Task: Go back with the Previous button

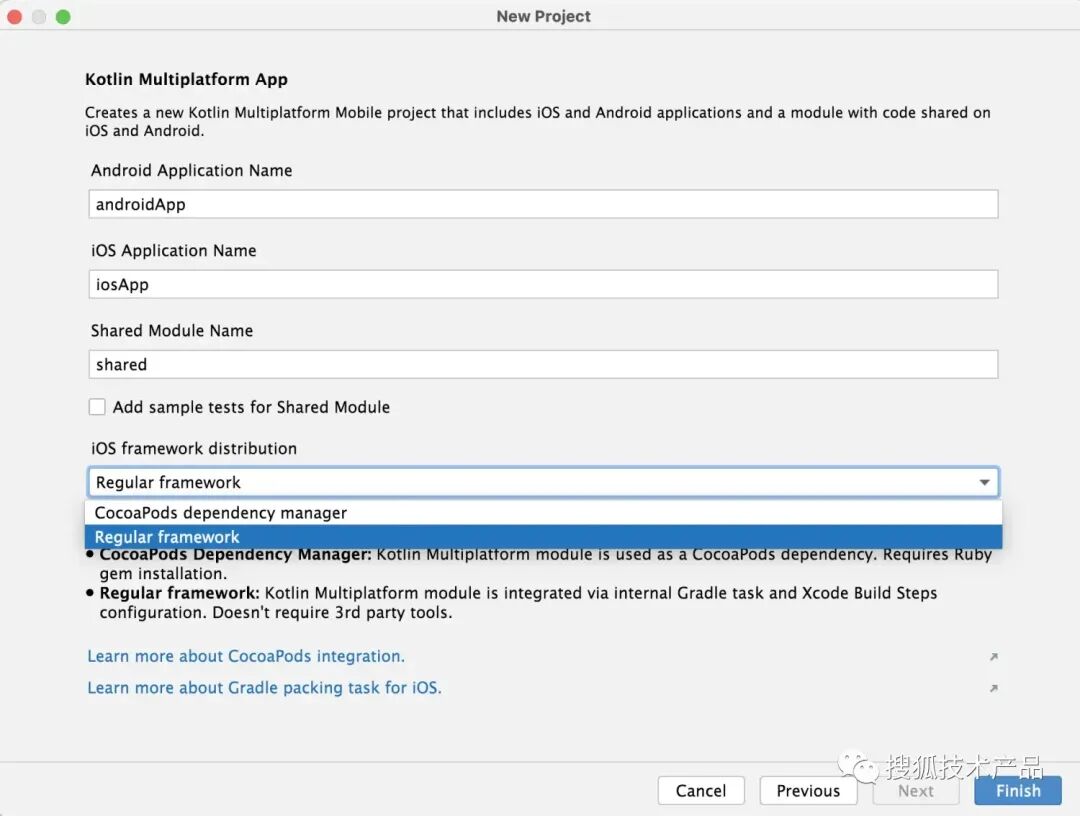Action: 808,791
